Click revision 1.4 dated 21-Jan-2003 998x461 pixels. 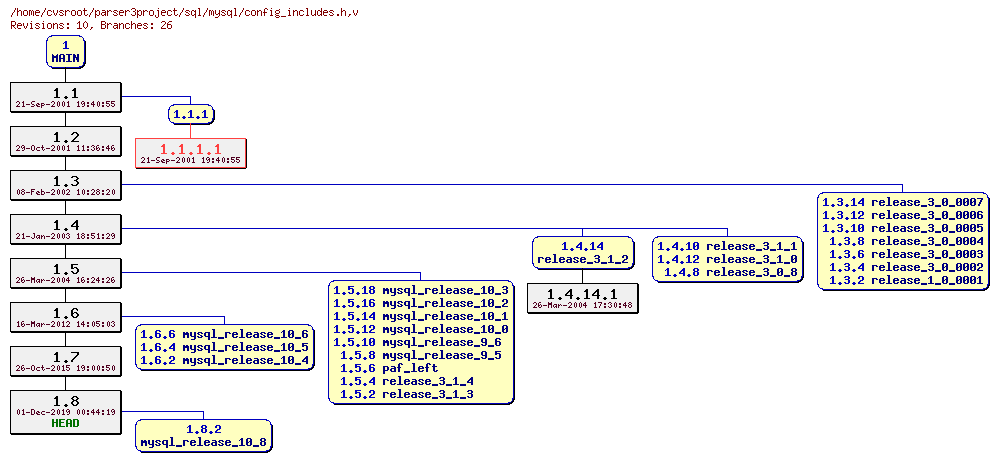[66, 229]
